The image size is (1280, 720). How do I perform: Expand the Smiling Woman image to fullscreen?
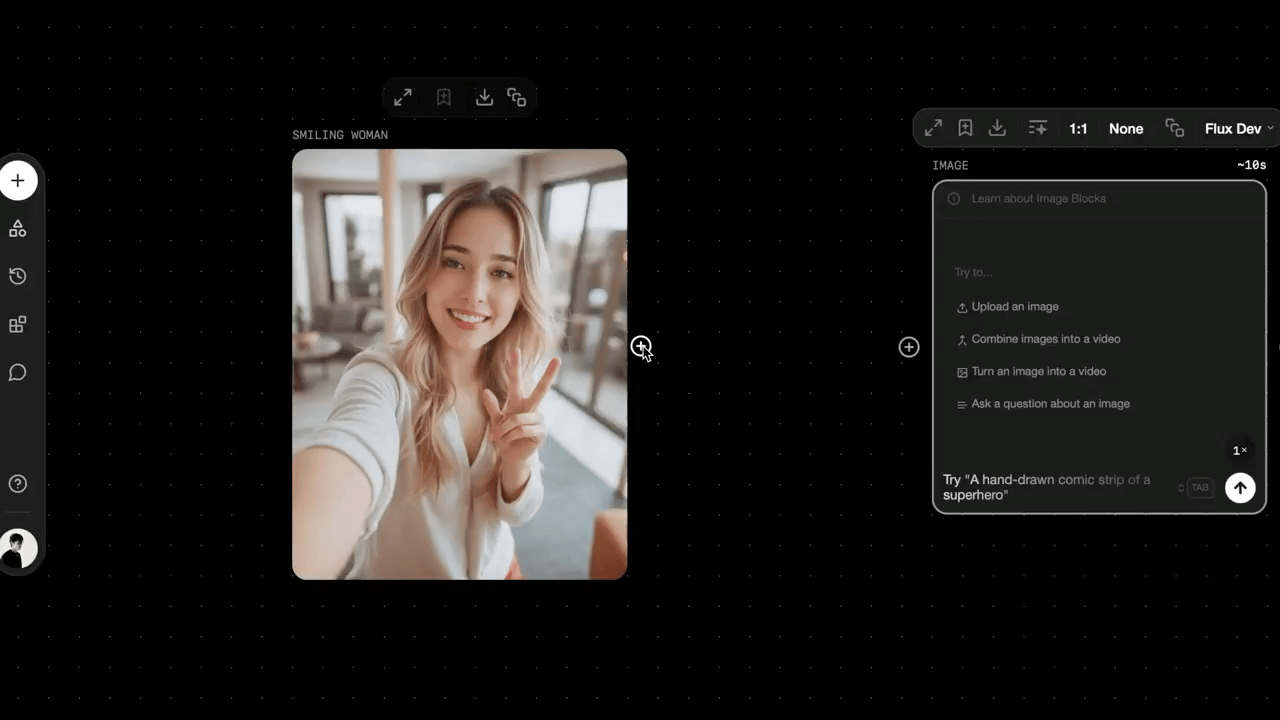pyautogui.click(x=403, y=97)
